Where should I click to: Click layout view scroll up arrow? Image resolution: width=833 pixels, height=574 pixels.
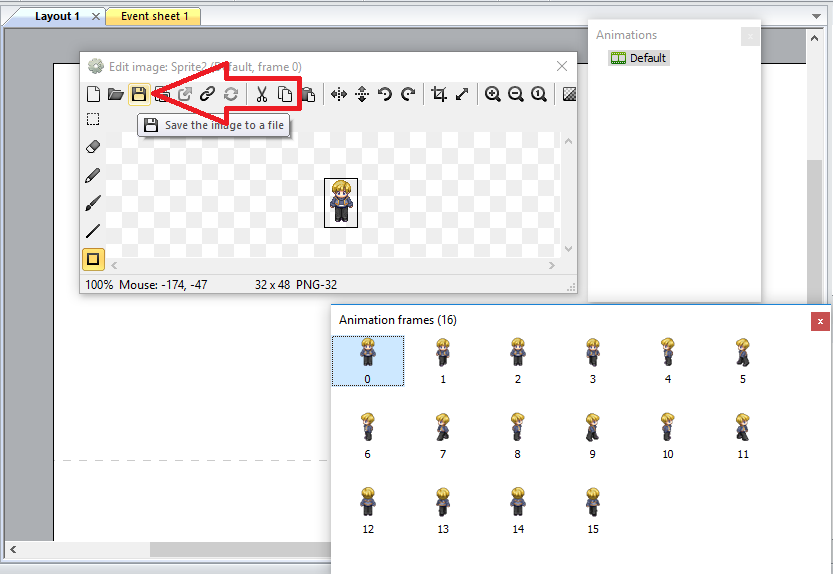click(814, 38)
